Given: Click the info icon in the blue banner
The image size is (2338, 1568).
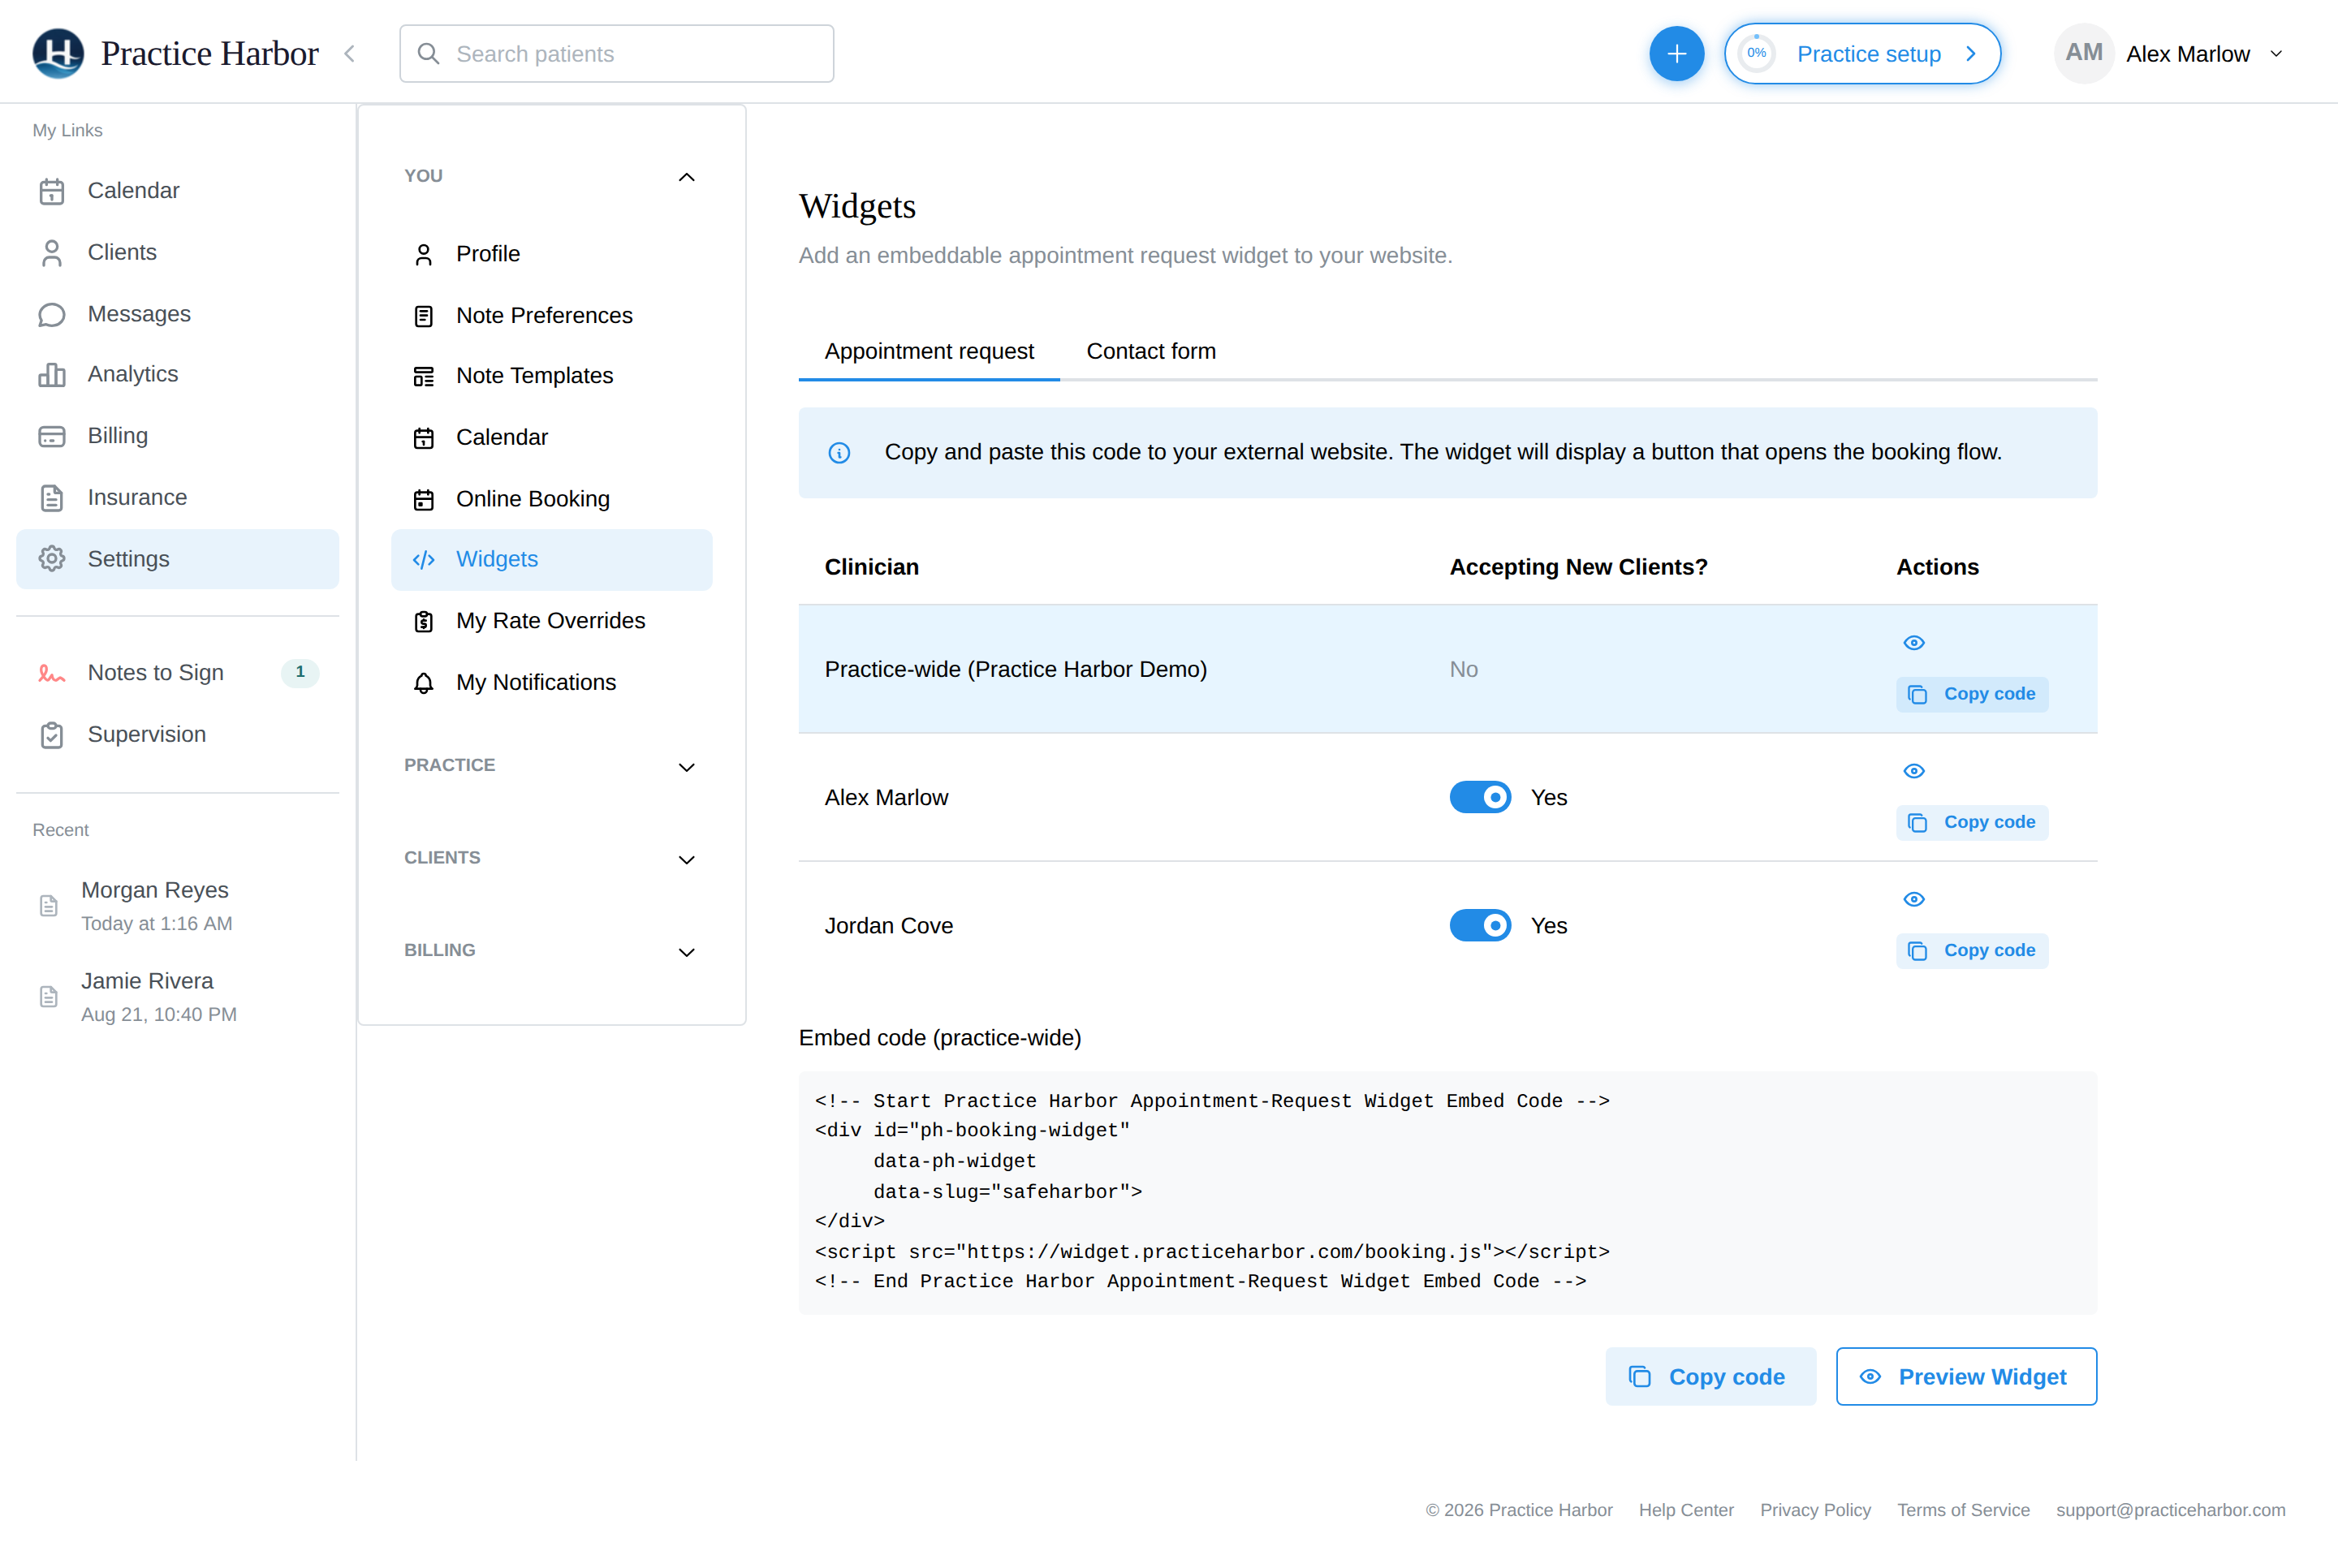Looking at the screenshot, I should [839, 453].
